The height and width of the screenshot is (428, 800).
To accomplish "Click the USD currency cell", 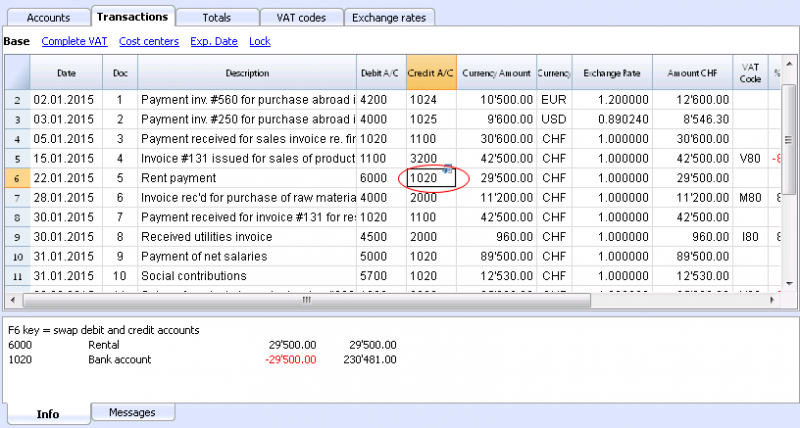I will (554, 119).
